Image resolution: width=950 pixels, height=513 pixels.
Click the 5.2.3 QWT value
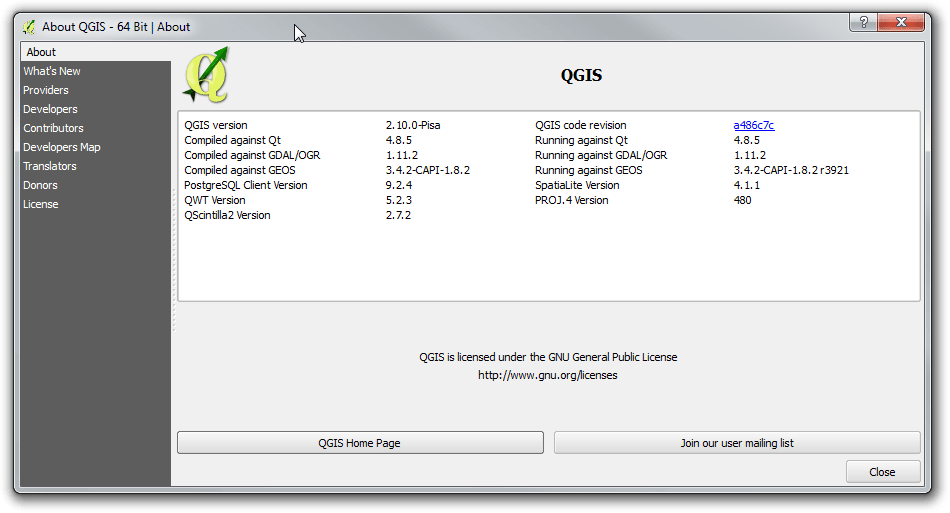399,200
